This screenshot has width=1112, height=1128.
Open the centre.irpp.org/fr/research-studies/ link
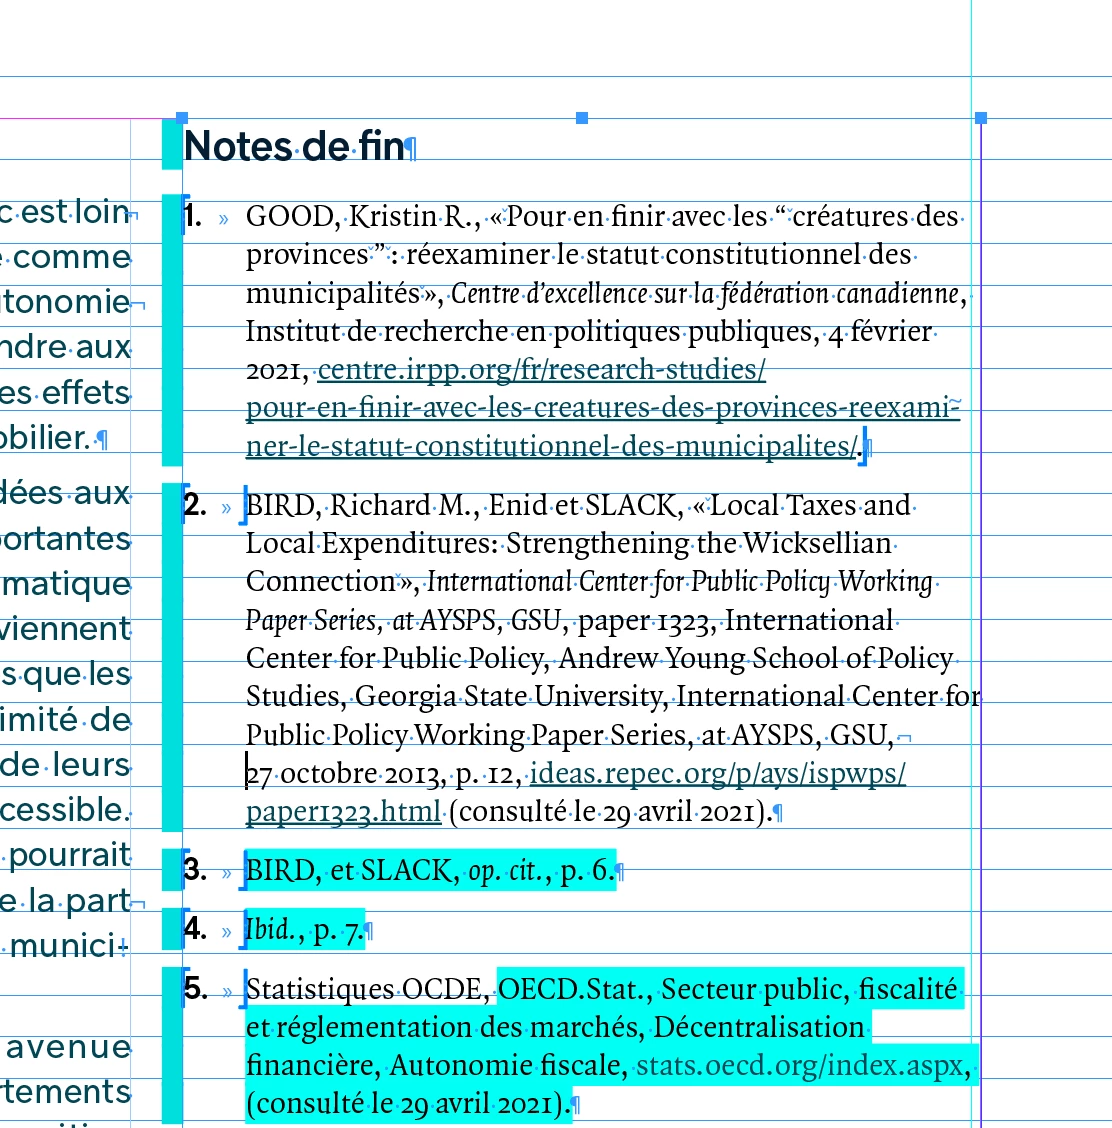tap(542, 370)
